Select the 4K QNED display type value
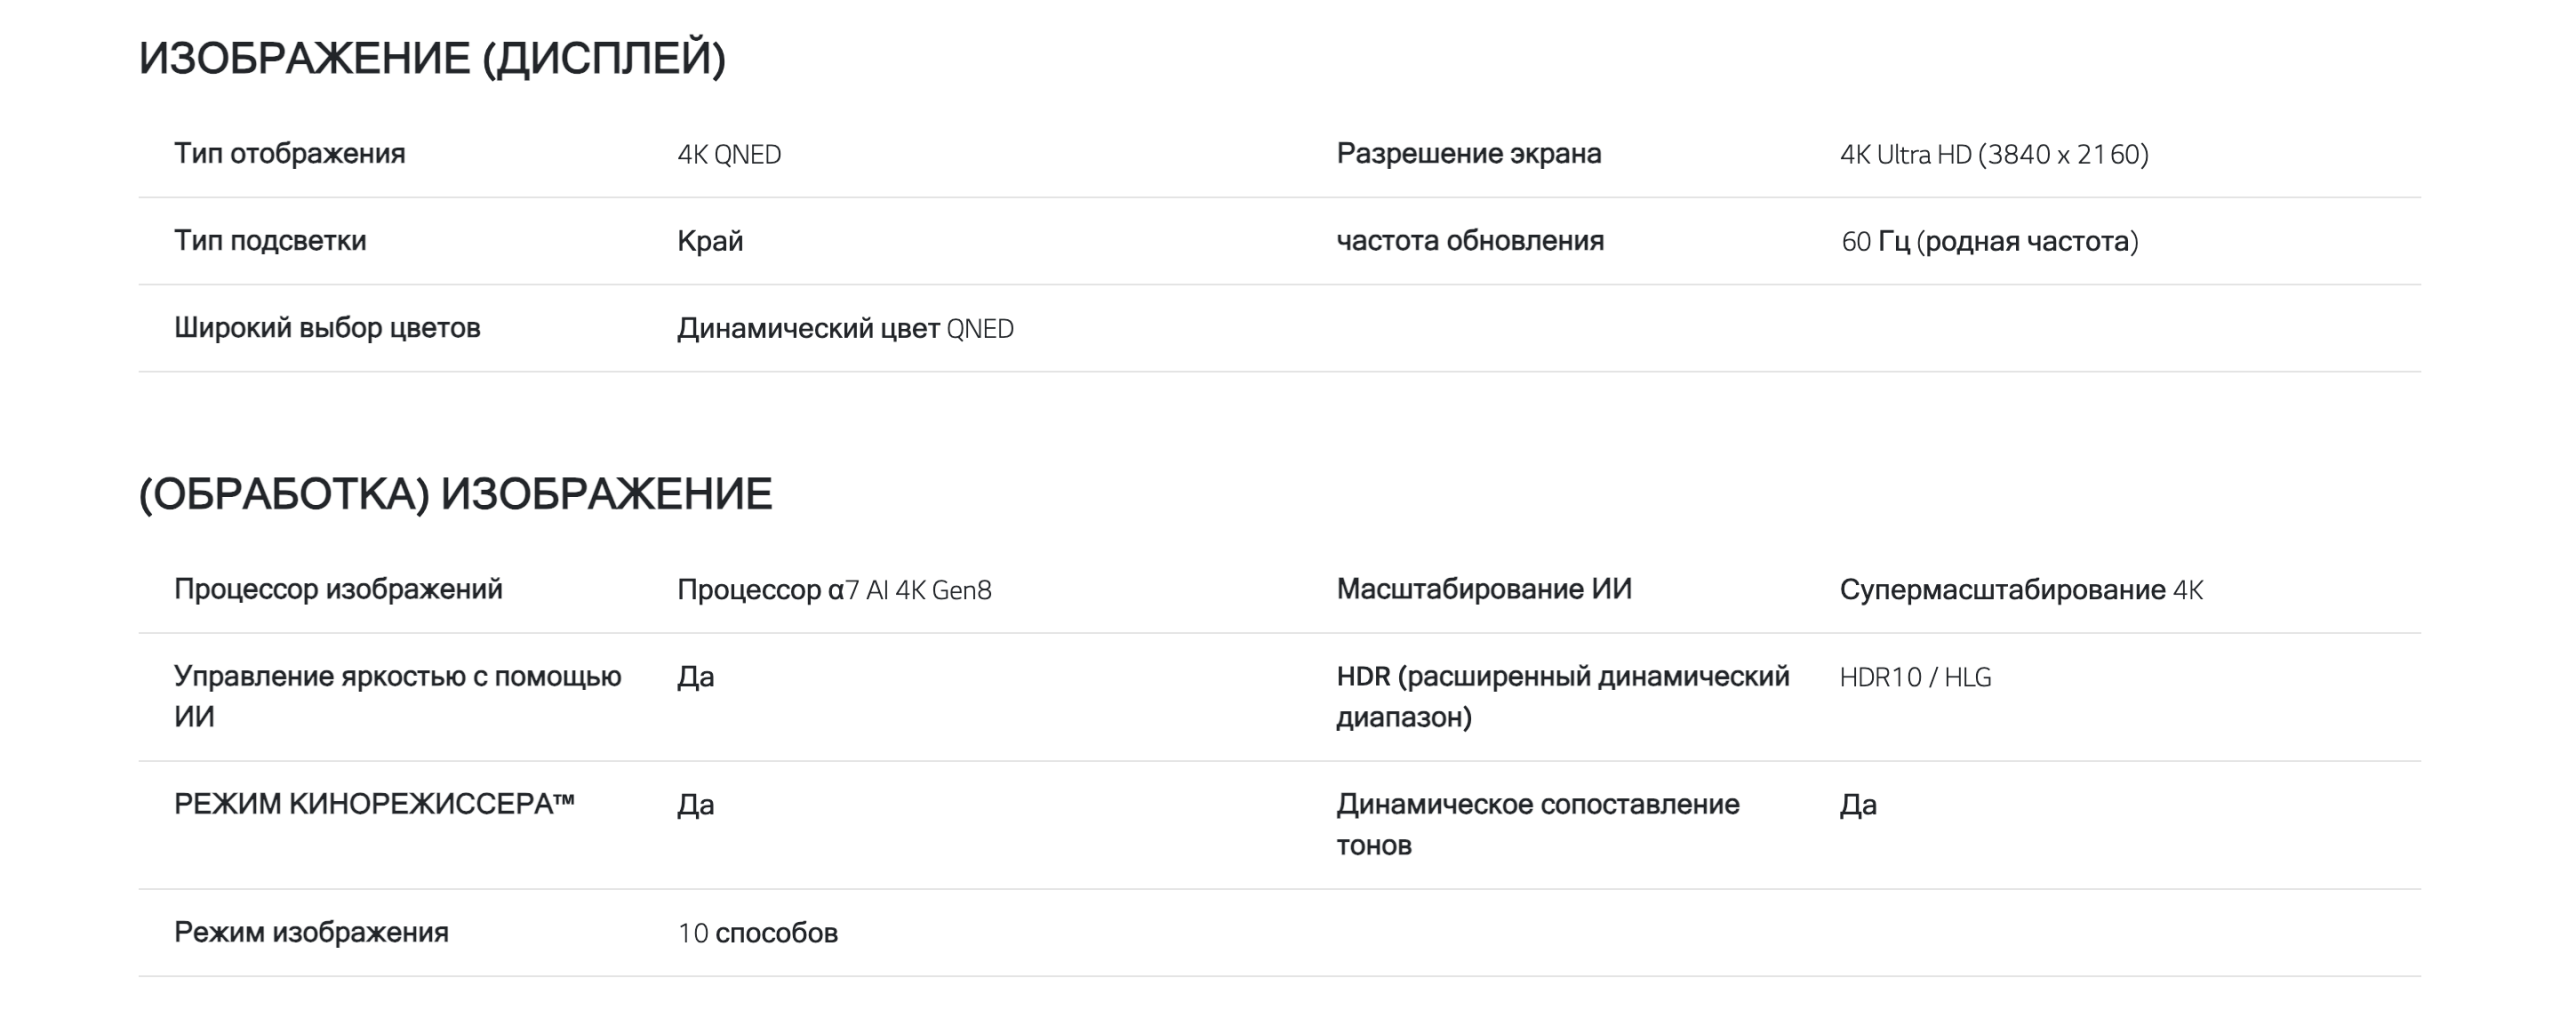Viewport: 2560px width, 1010px height. [x=729, y=155]
